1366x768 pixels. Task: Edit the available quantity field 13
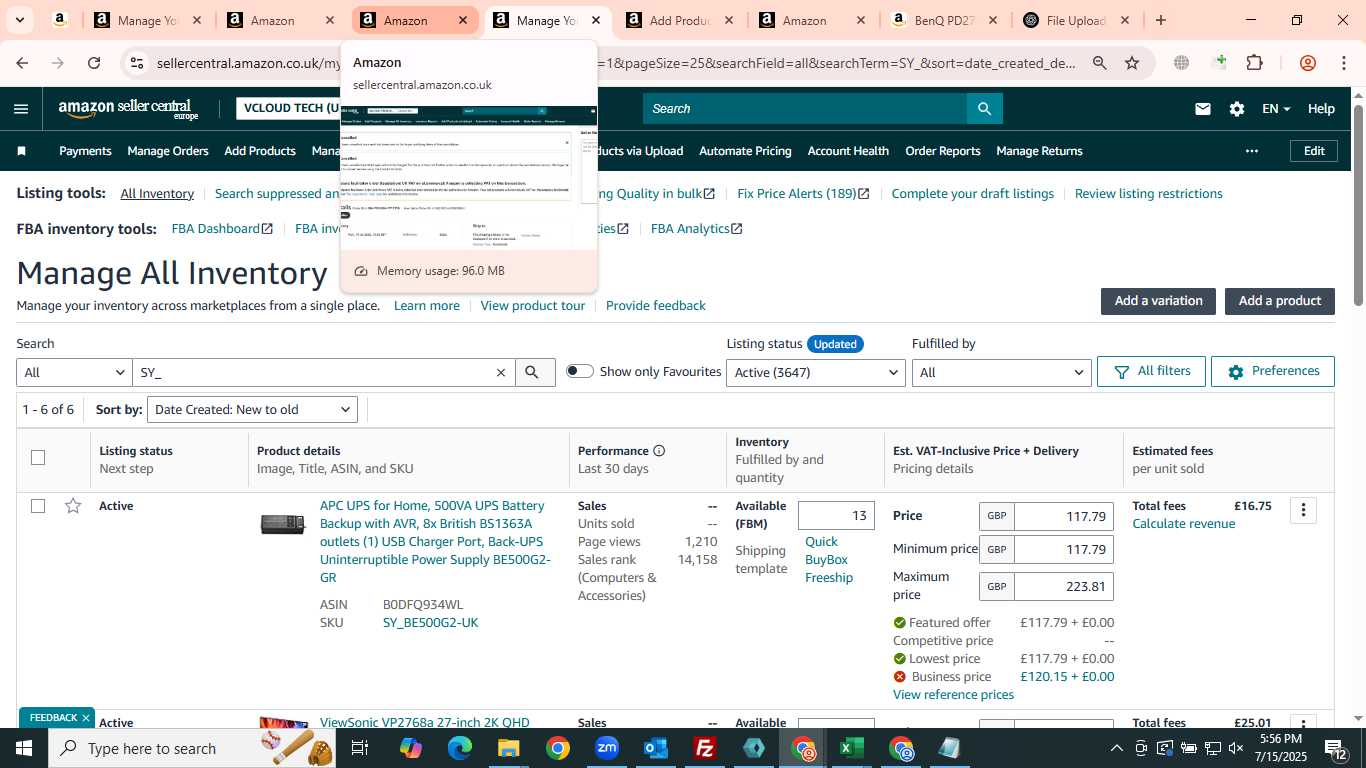(836, 516)
